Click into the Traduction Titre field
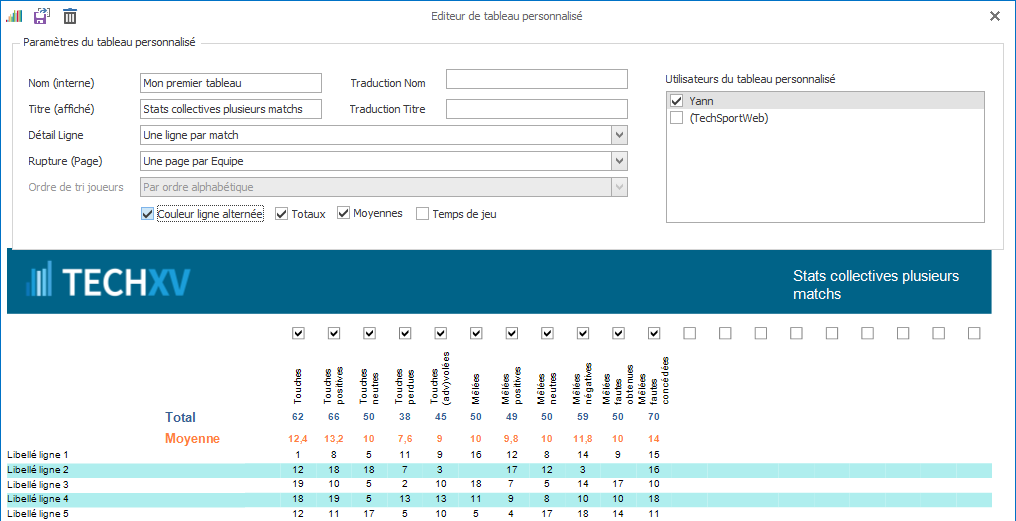Screen dimensions: 1016x521 [x=536, y=109]
